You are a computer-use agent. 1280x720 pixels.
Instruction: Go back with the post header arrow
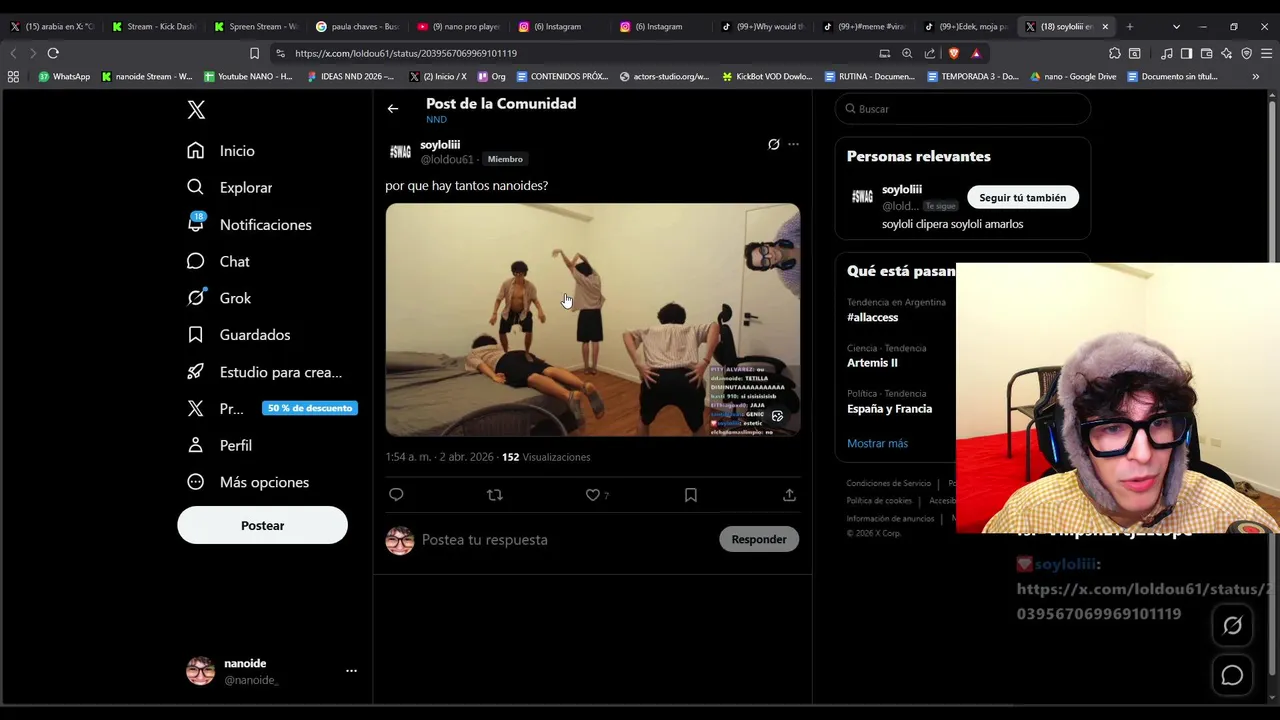393,109
